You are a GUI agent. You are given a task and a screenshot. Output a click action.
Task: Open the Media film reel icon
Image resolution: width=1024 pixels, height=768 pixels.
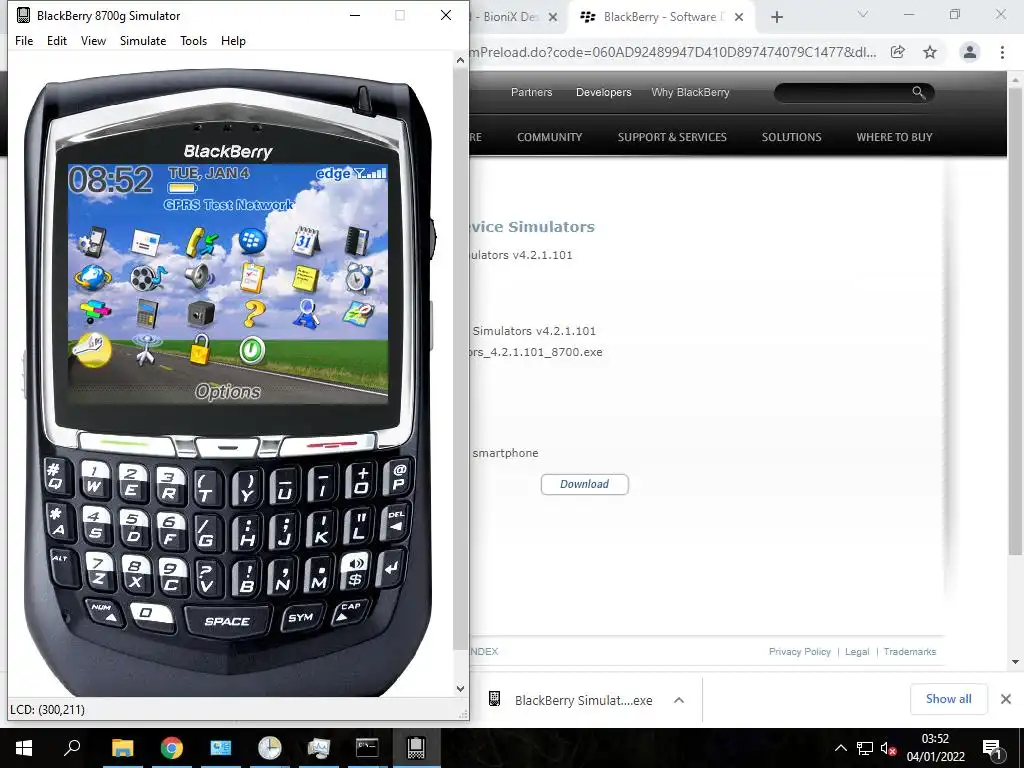point(148,278)
